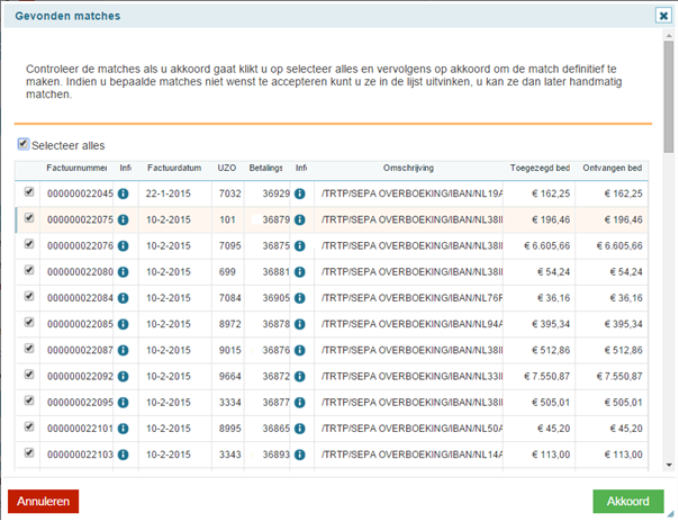The height and width of the screenshot is (520, 678).
Task: Click the red Annuleren button
Action: [x=43, y=501]
